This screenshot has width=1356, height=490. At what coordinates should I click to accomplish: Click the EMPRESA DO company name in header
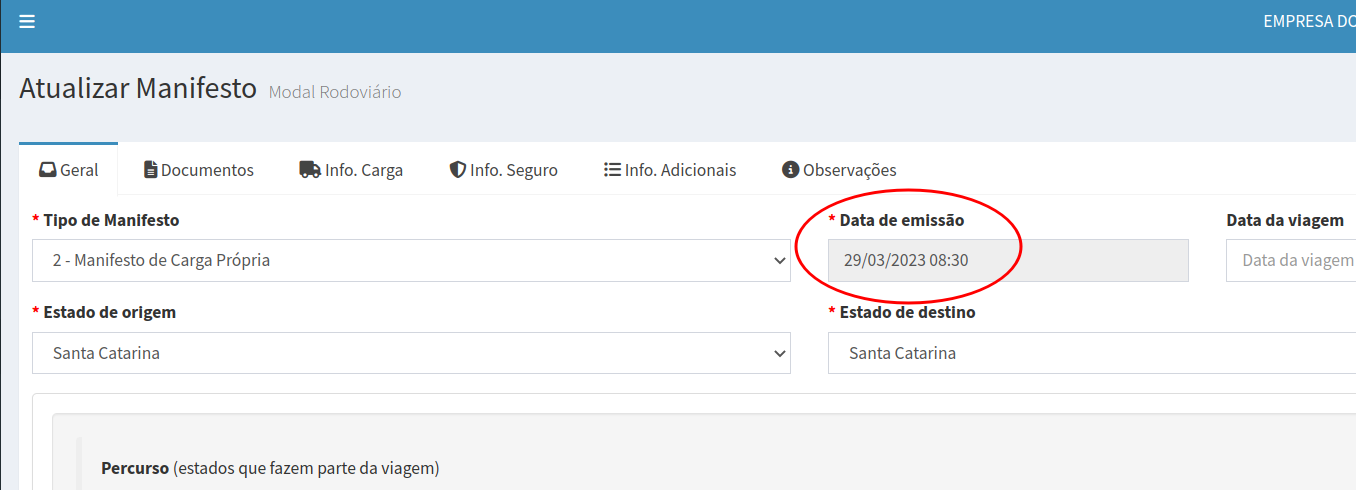1308,22
